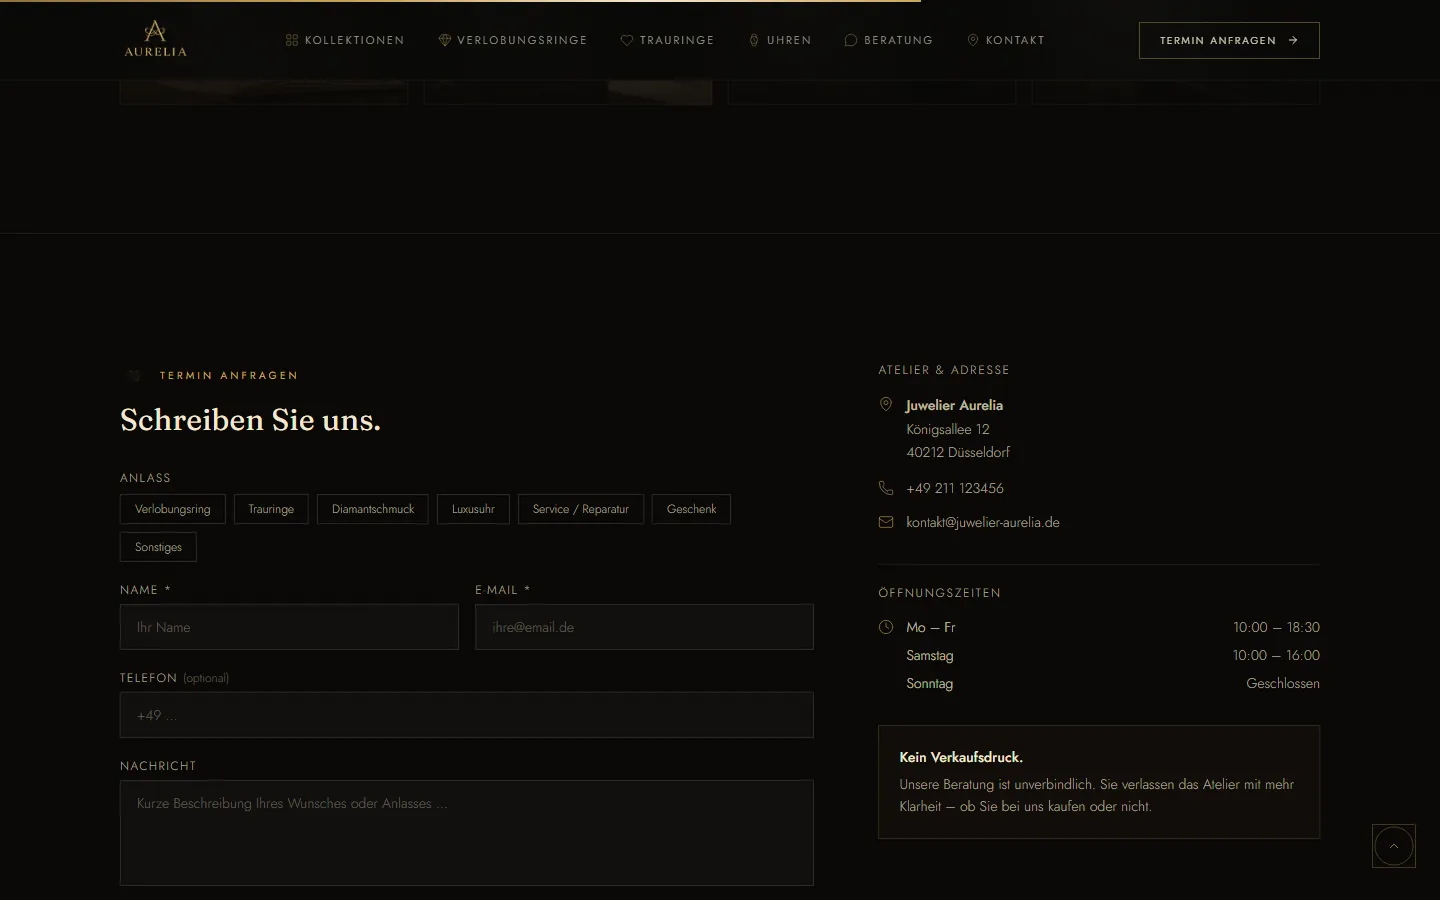
Task: Select the Verlobungsring occasion chip
Action: pyautogui.click(x=173, y=509)
